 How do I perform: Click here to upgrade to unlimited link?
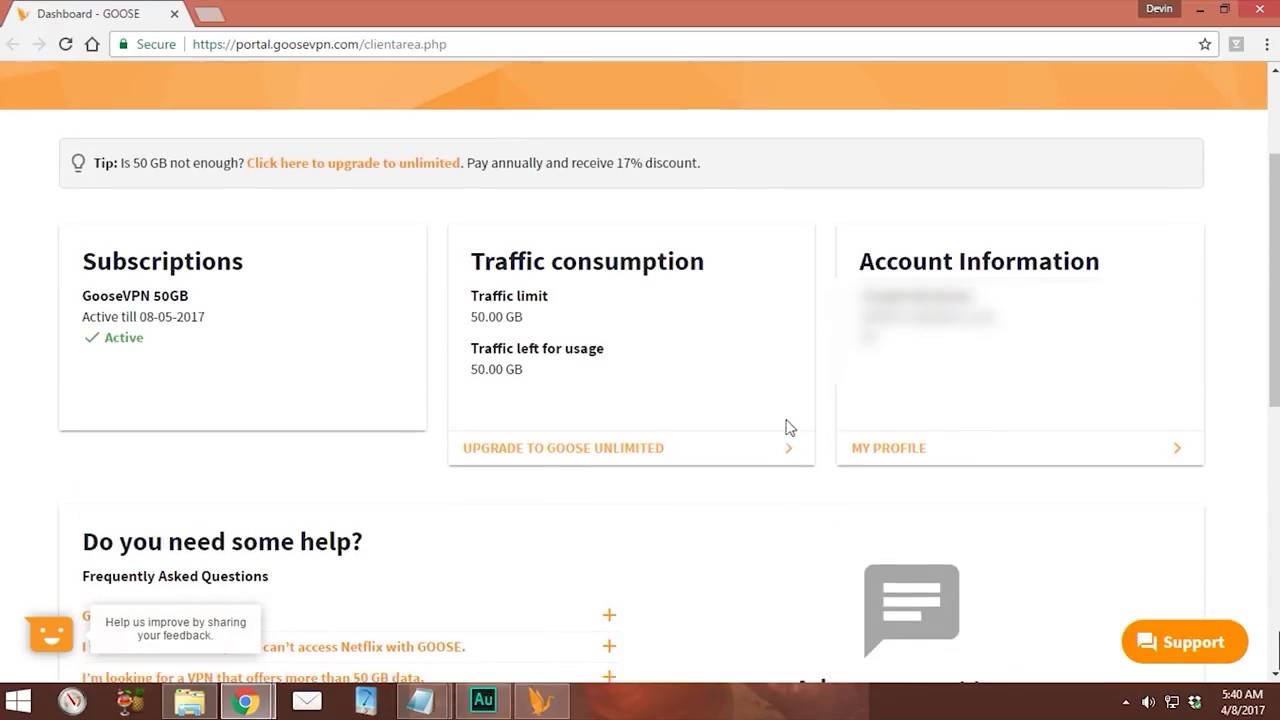tap(353, 163)
